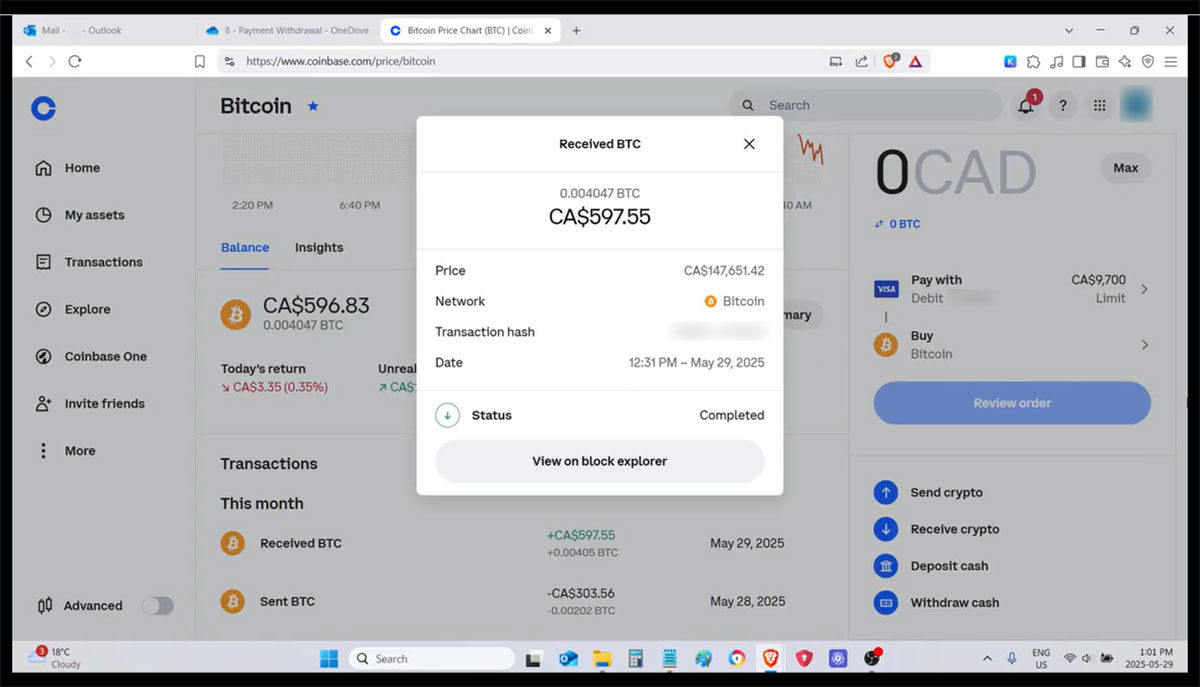Viewport: 1200px width, 687px height.
Task: Open File Explorer from the taskbar
Action: click(602, 658)
